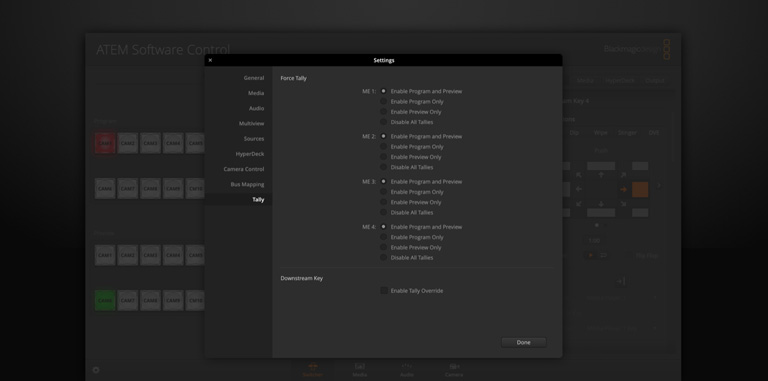
Task: Select the Stinger transition tab
Action: tap(627, 133)
